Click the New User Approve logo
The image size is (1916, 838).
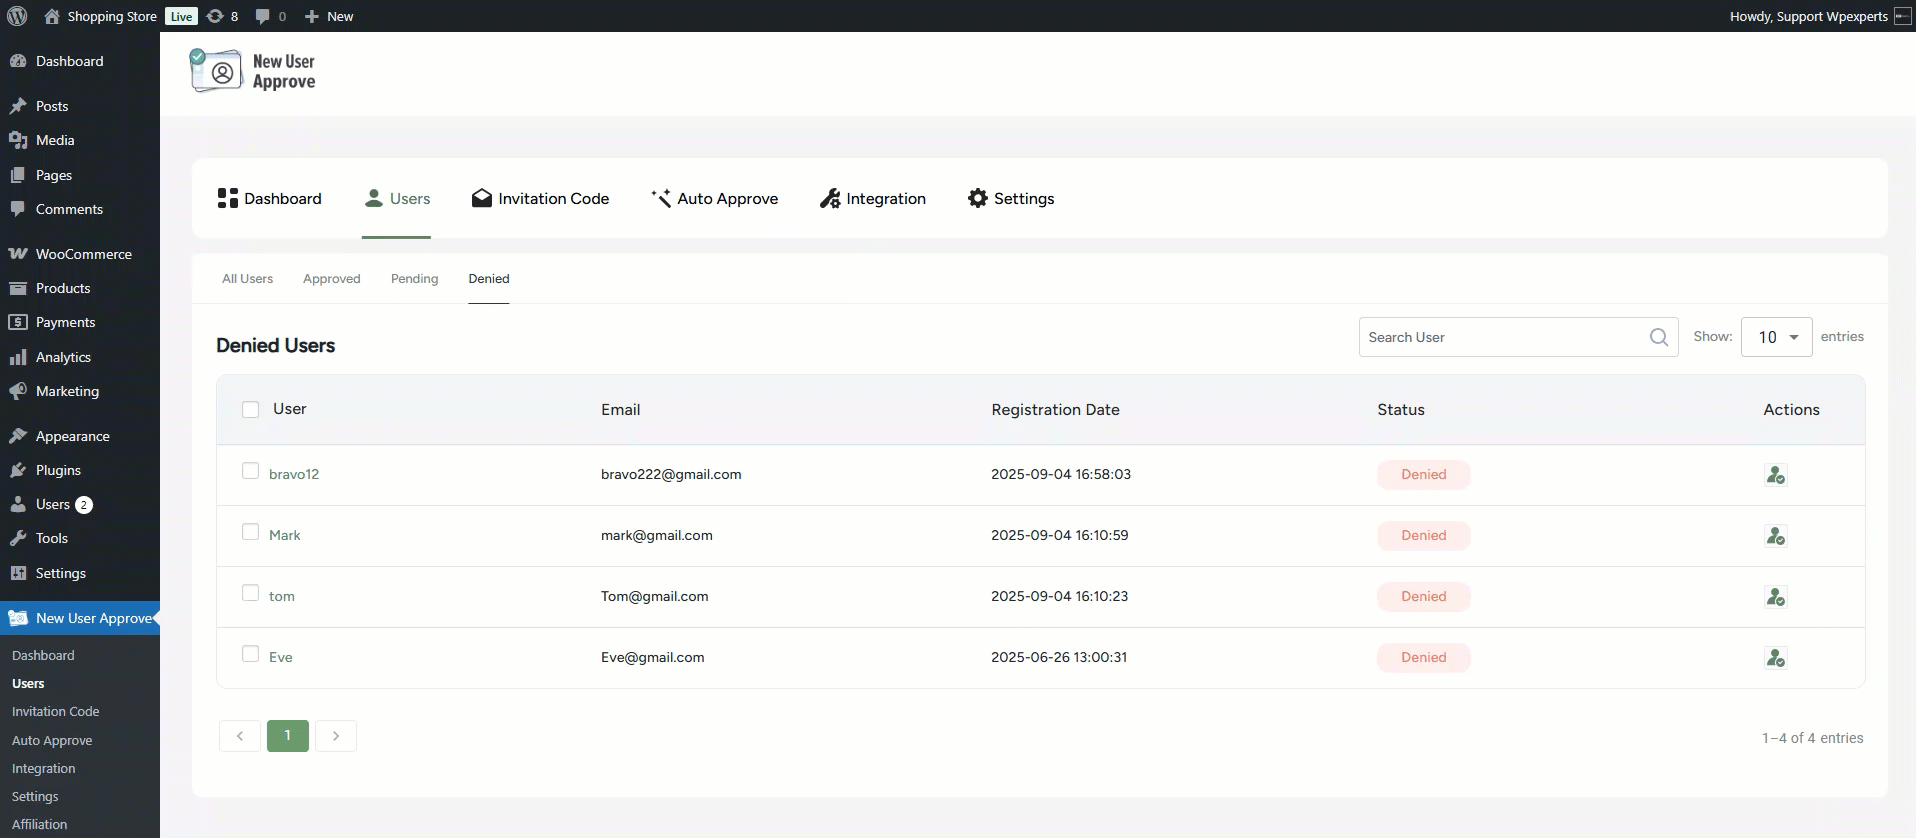(x=253, y=72)
